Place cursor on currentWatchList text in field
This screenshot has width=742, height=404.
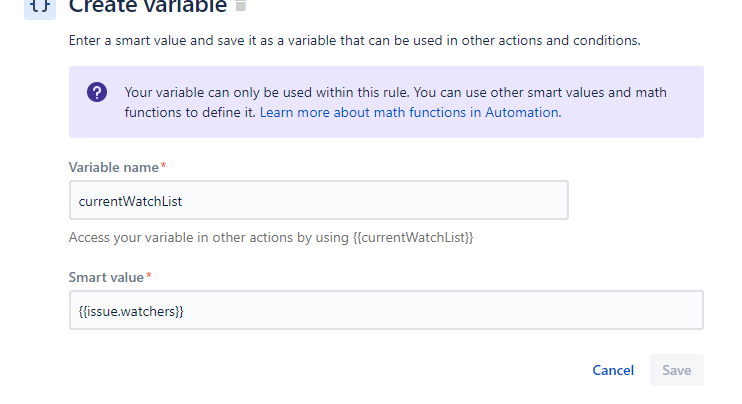[x=130, y=202]
